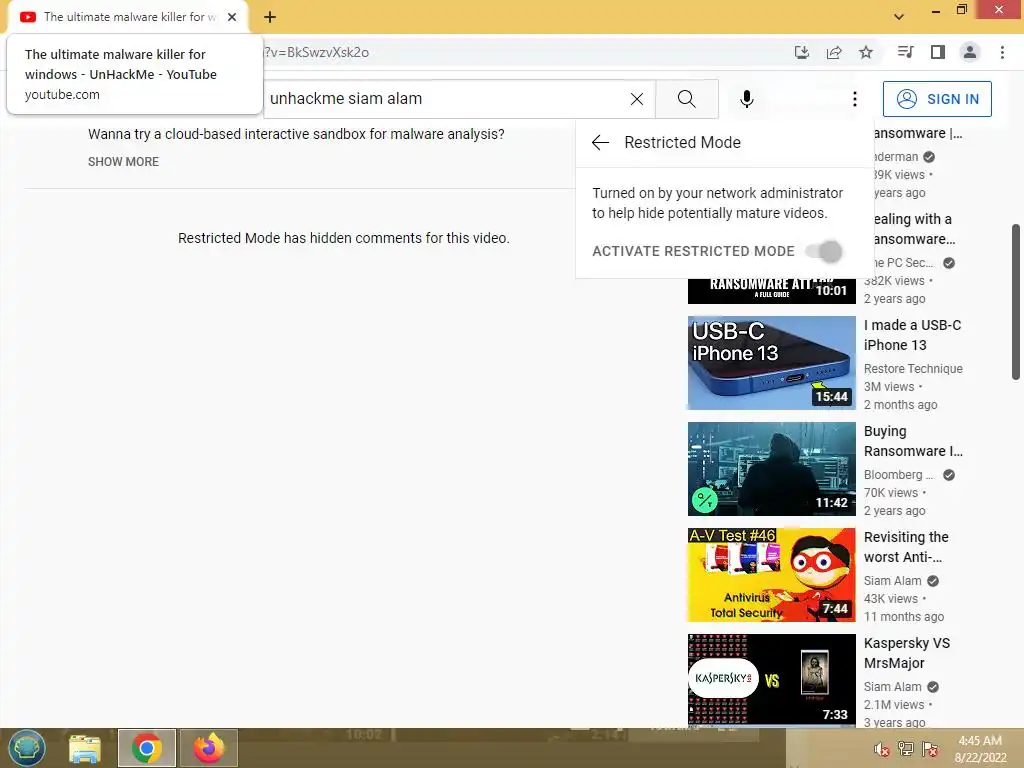Click 'Wanna try a cloud-based interactive sandbox' text
The width and height of the screenshot is (1024, 768).
296,134
